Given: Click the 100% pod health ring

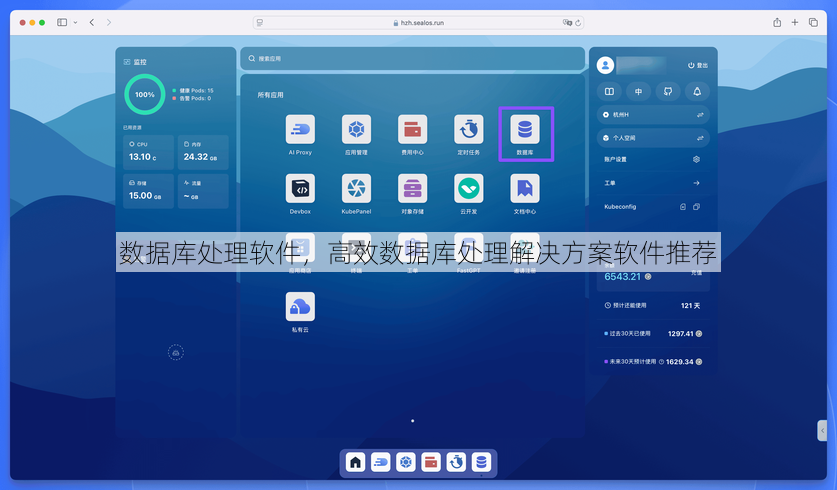Looking at the screenshot, I should [145, 94].
